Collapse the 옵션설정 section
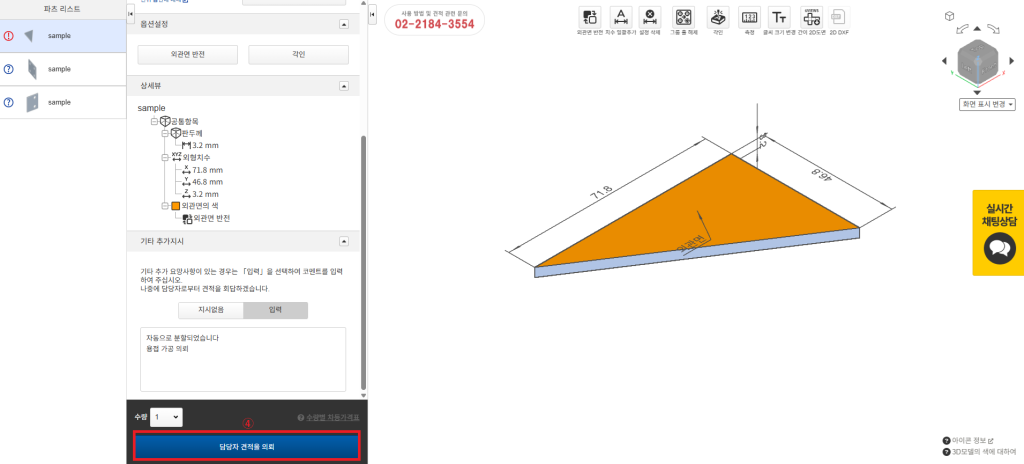 (x=344, y=22)
